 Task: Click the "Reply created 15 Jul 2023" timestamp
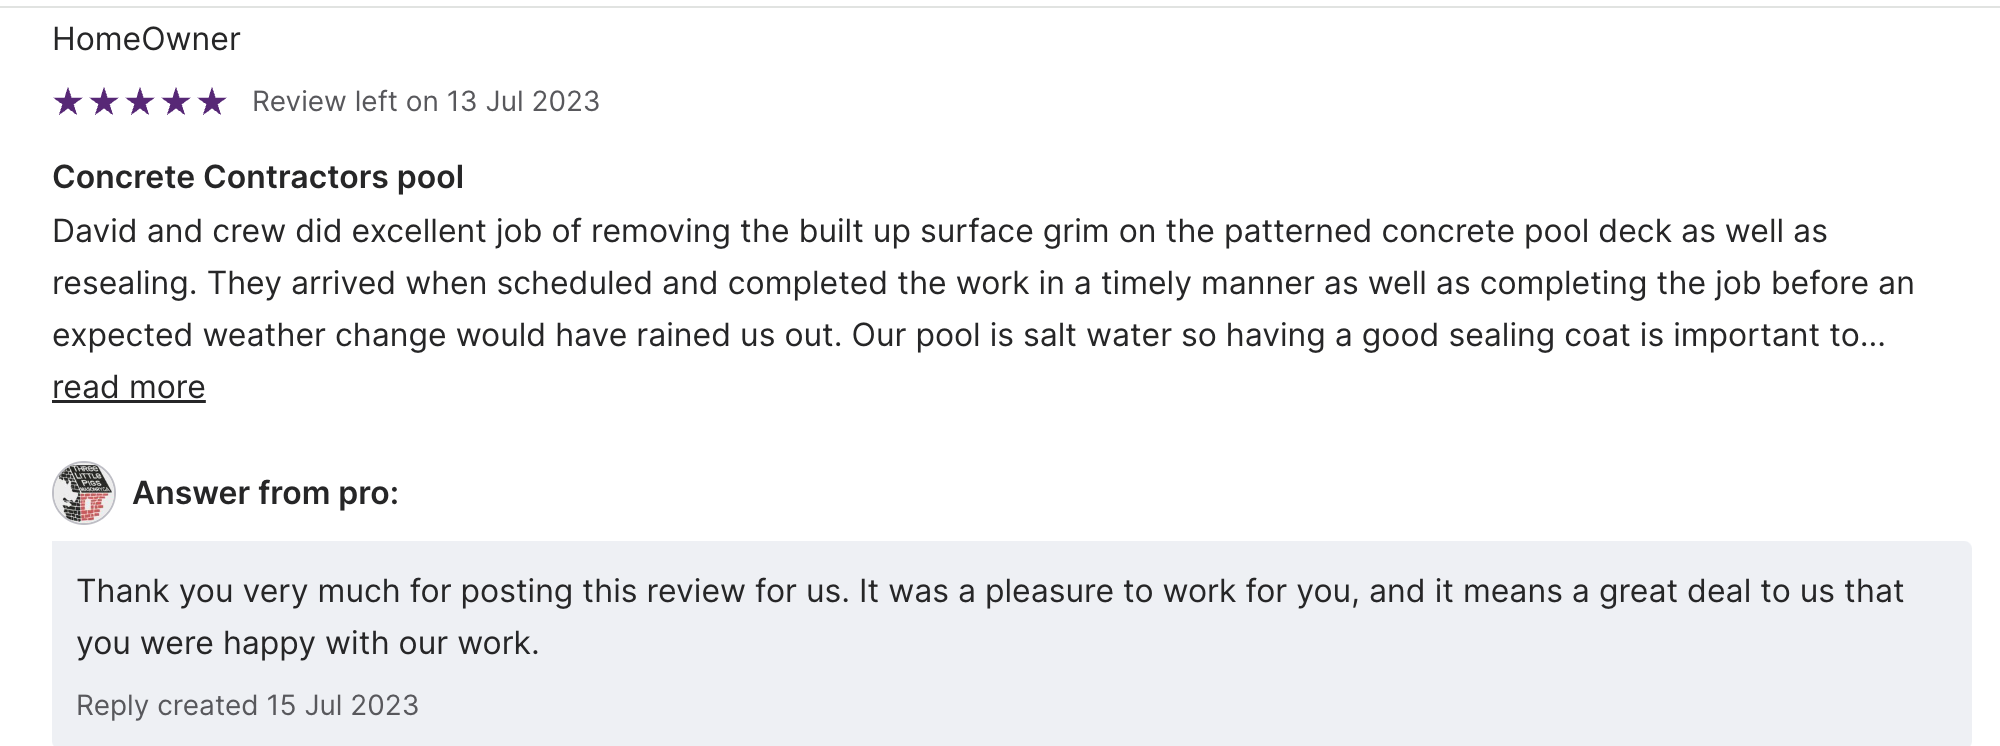tap(247, 705)
